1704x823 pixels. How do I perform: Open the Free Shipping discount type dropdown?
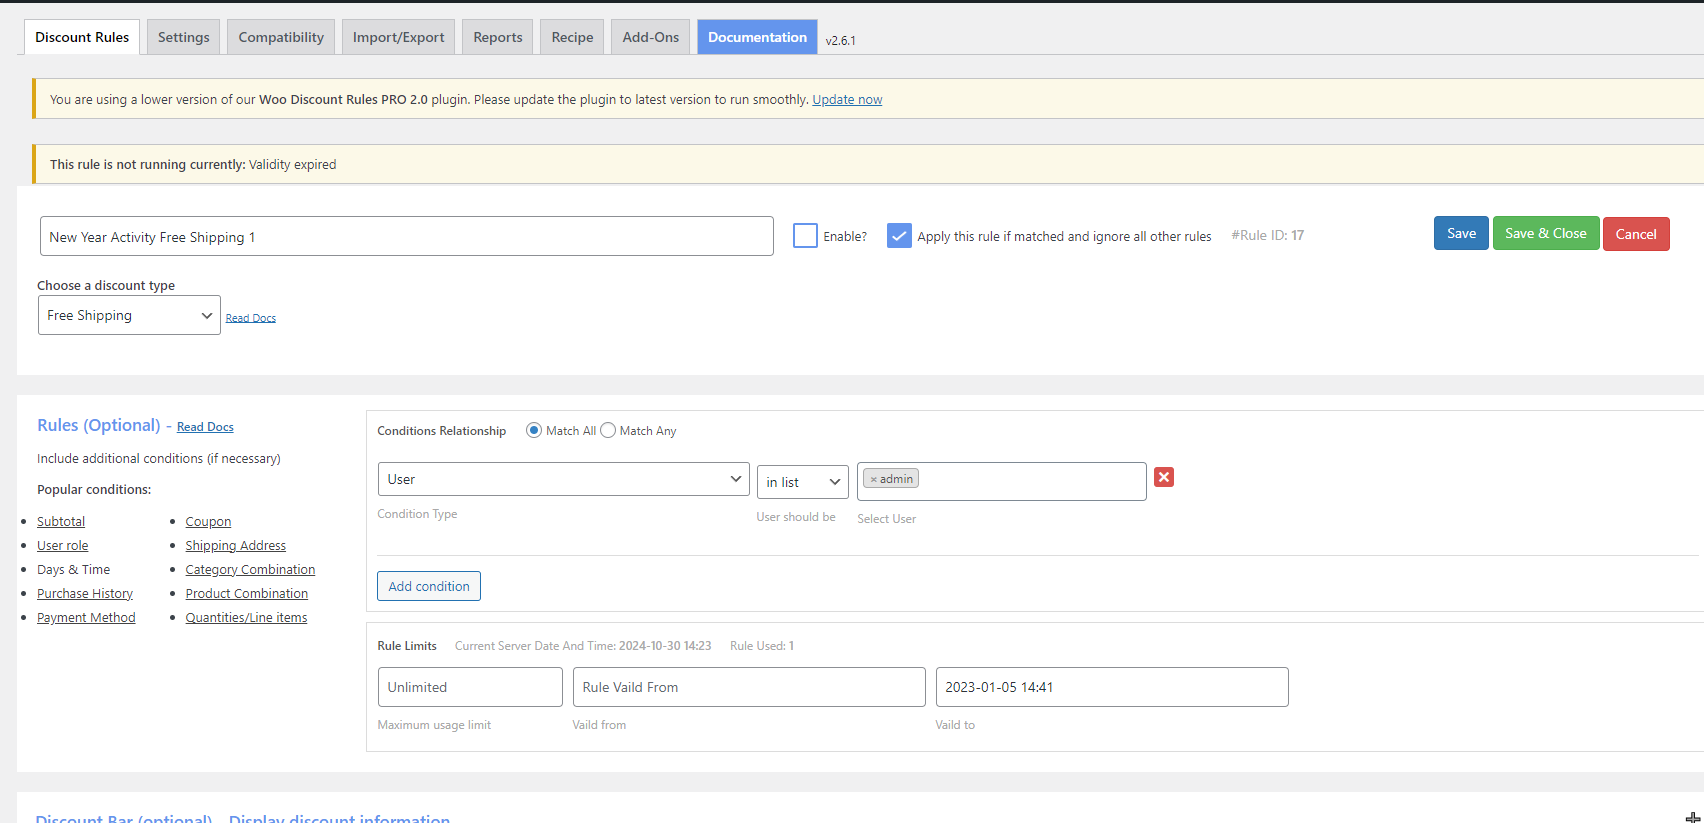click(x=129, y=315)
